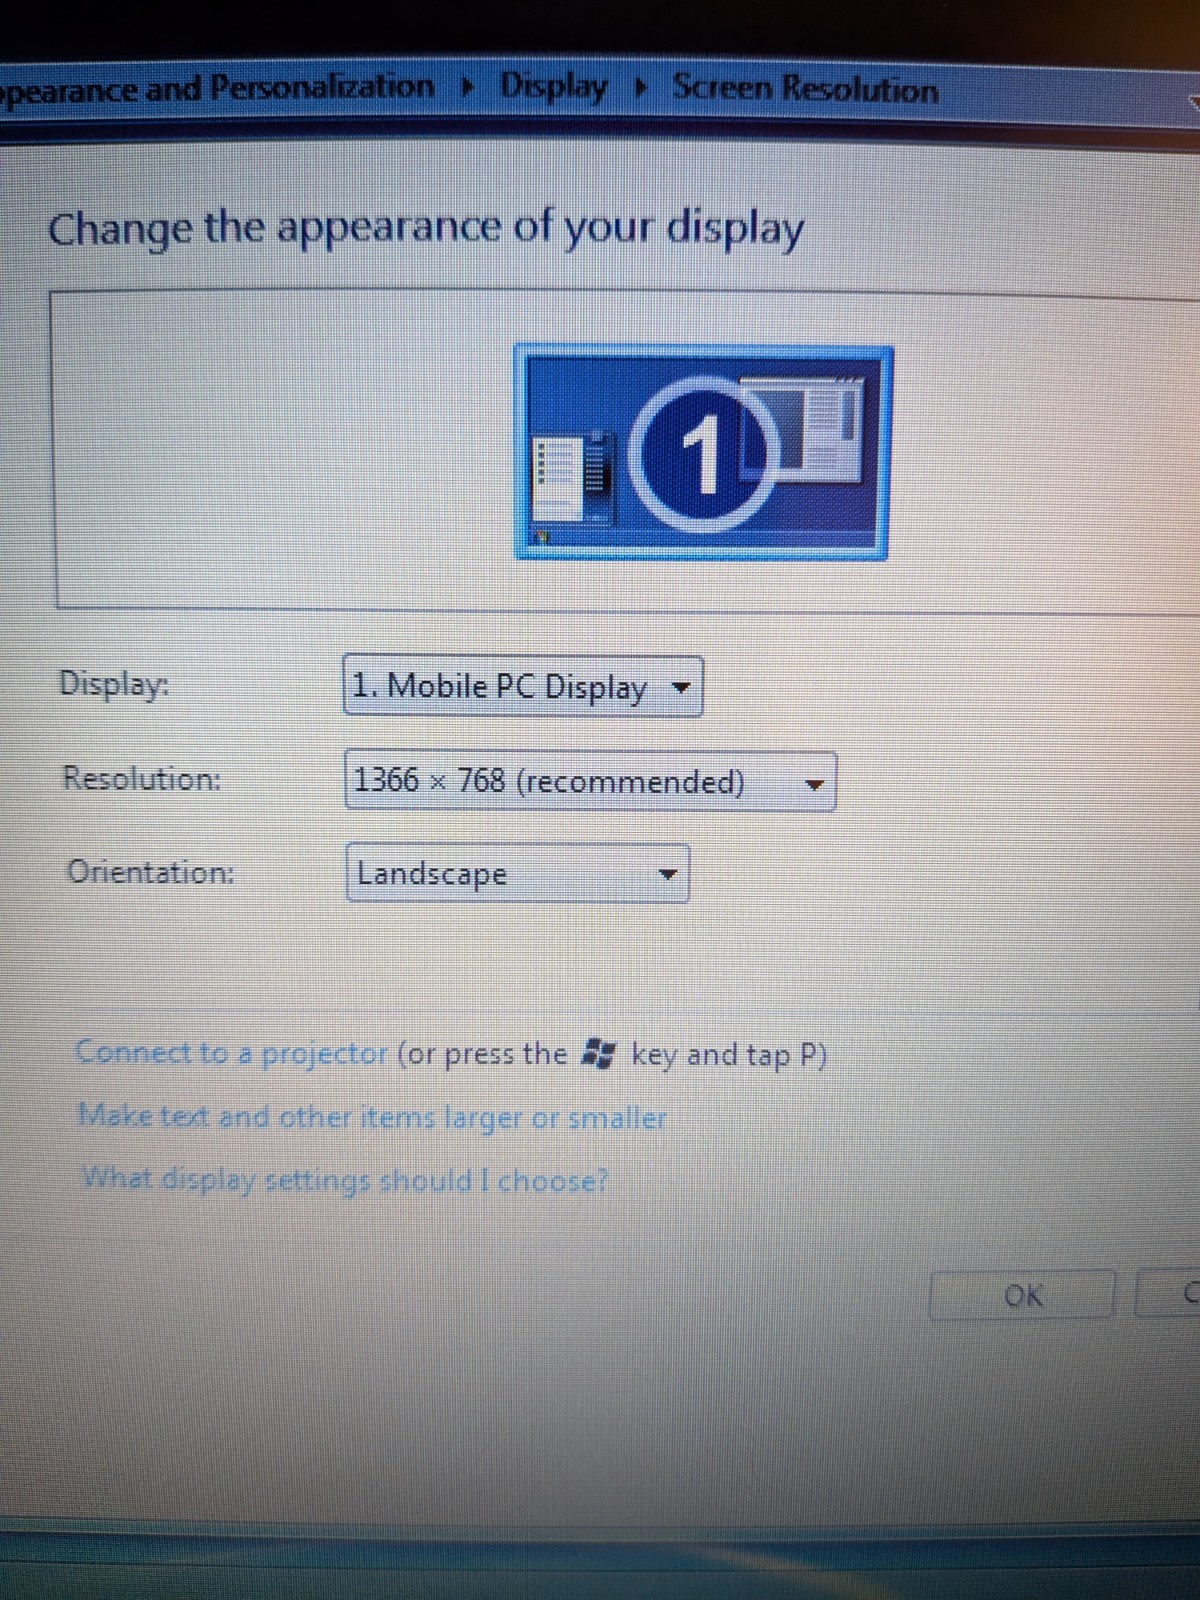Click the Display: label text
Viewport: 1200px width, 1600px height.
pyautogui.click(x=114, y=684)
